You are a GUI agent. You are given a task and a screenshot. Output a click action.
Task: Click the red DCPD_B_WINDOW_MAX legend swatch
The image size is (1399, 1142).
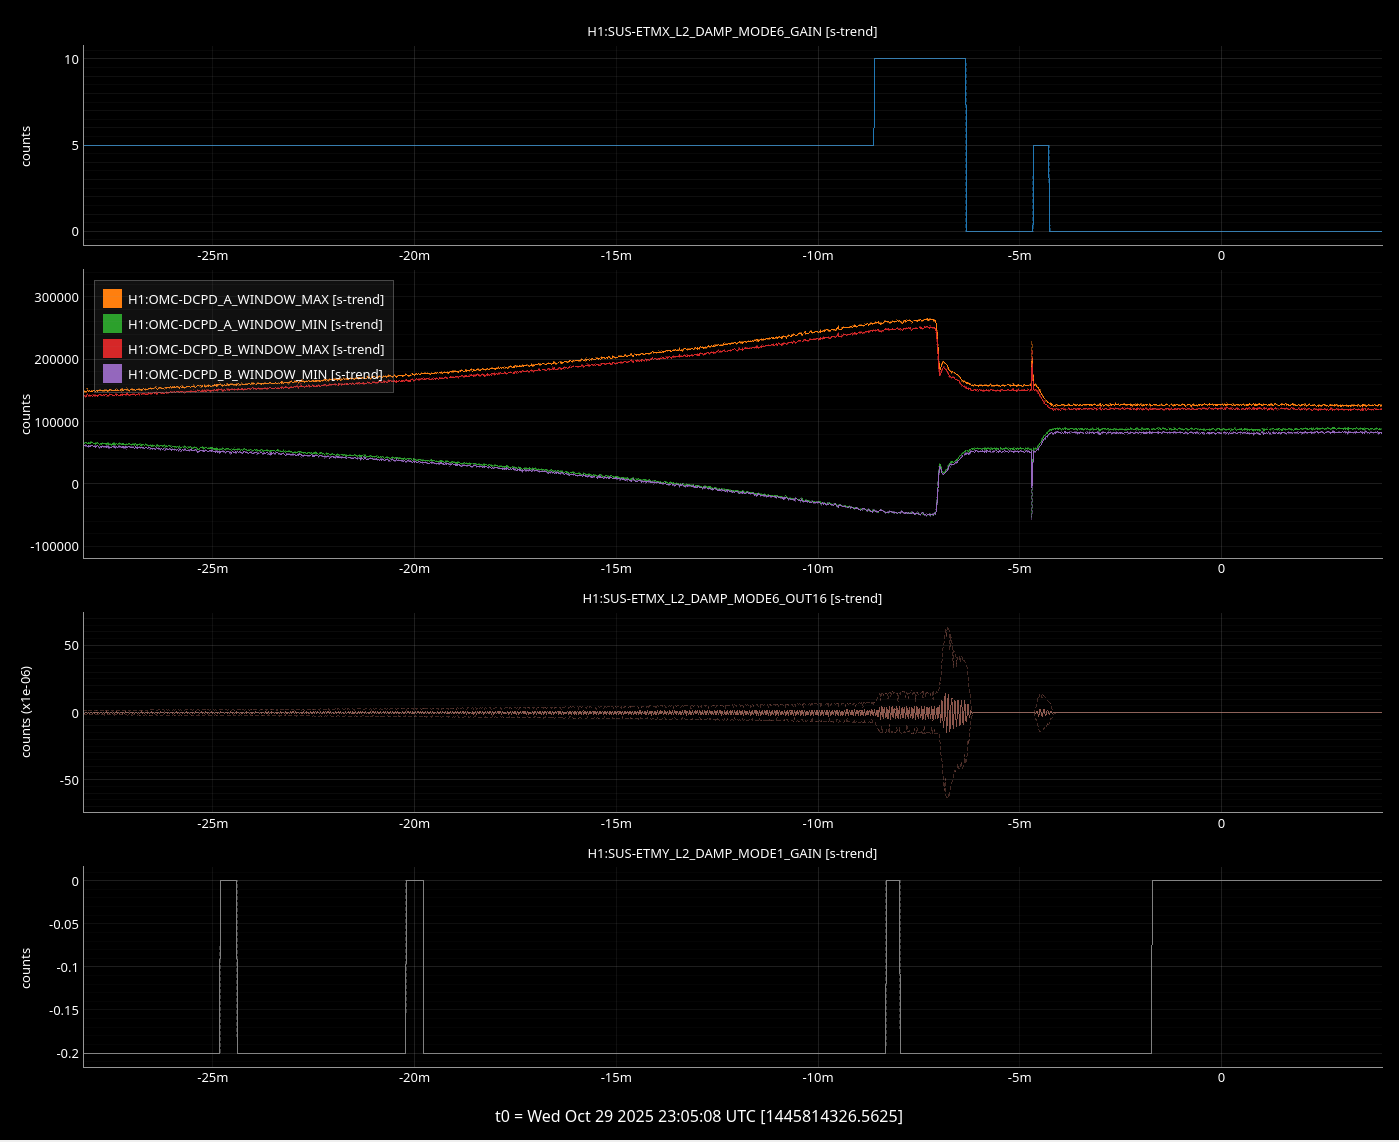(112, 349)
